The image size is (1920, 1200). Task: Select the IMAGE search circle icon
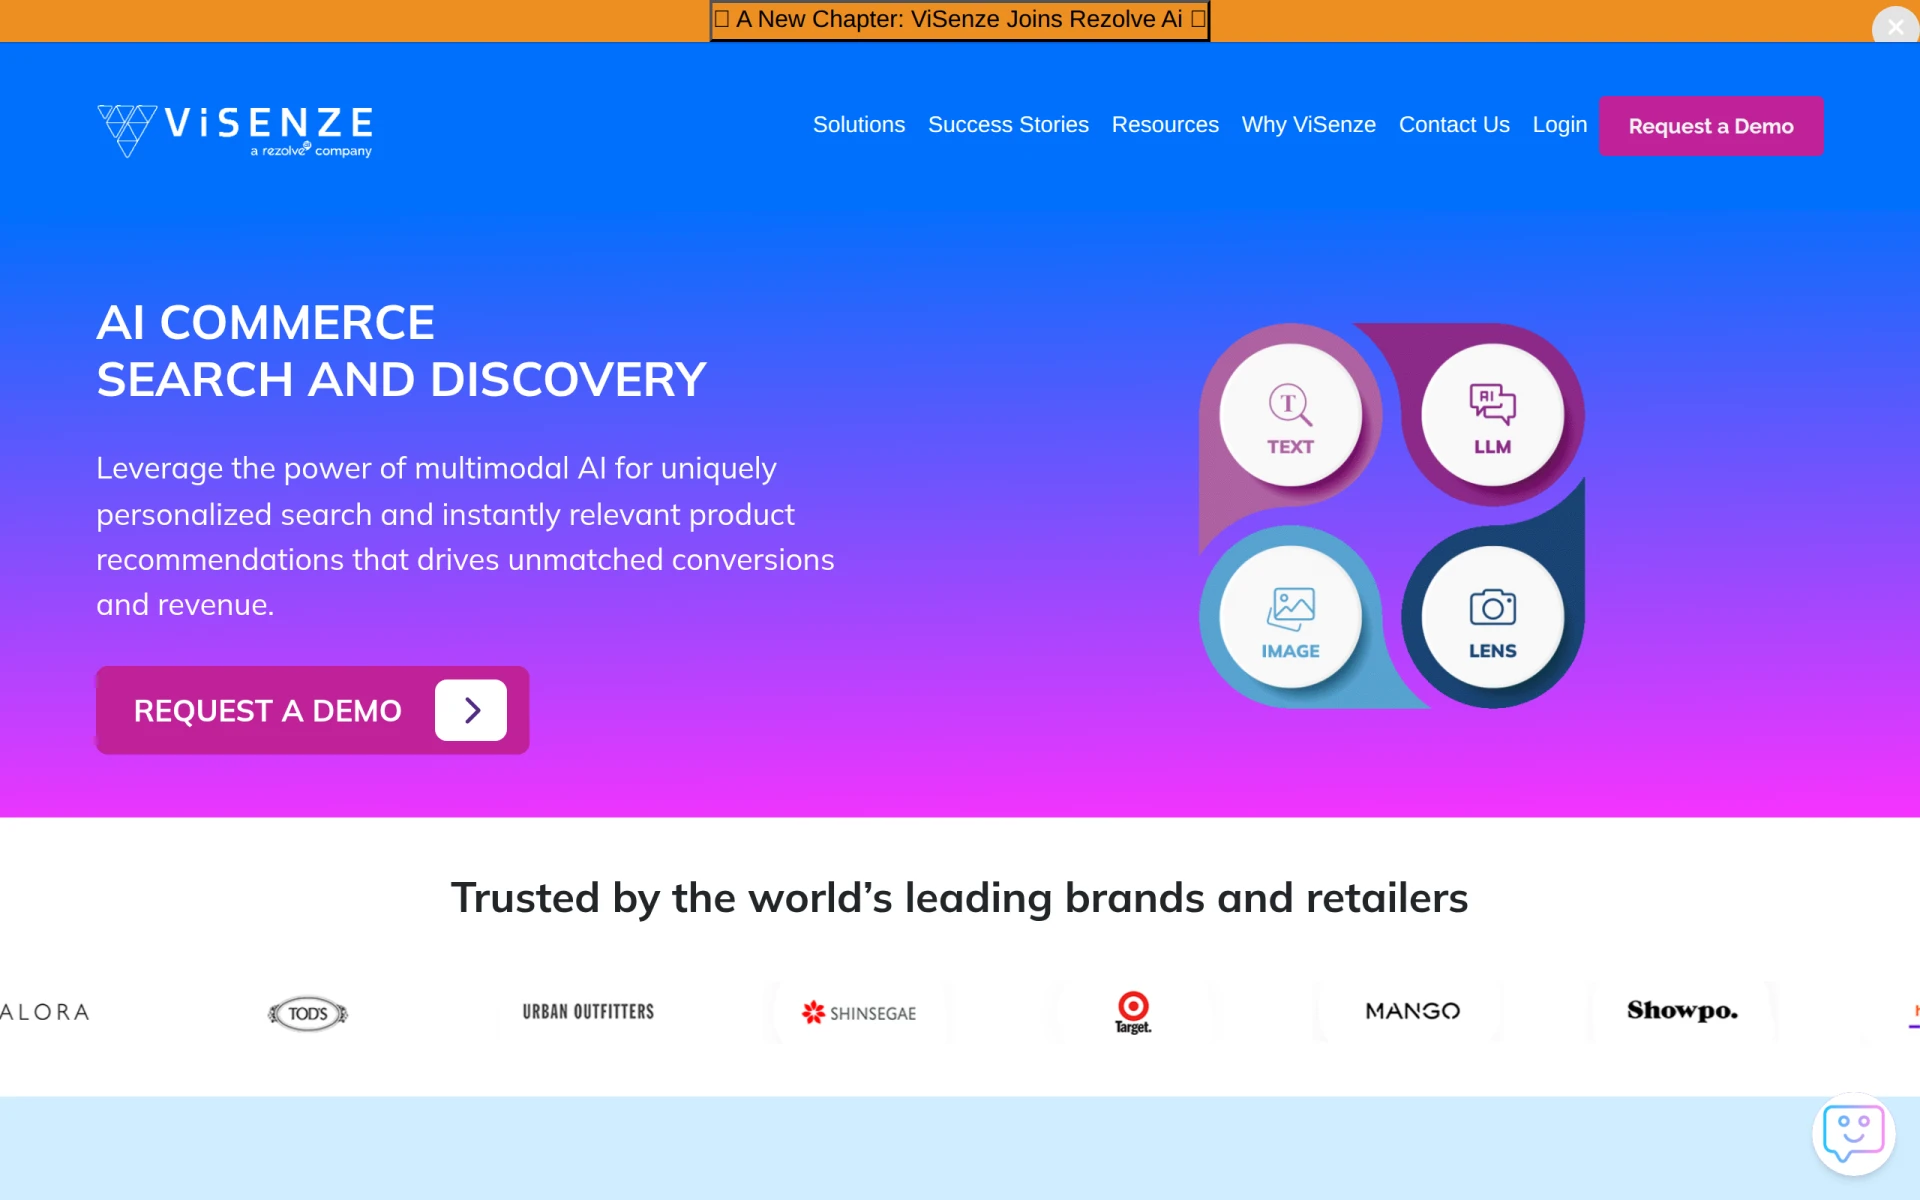tap(1290, 617)
